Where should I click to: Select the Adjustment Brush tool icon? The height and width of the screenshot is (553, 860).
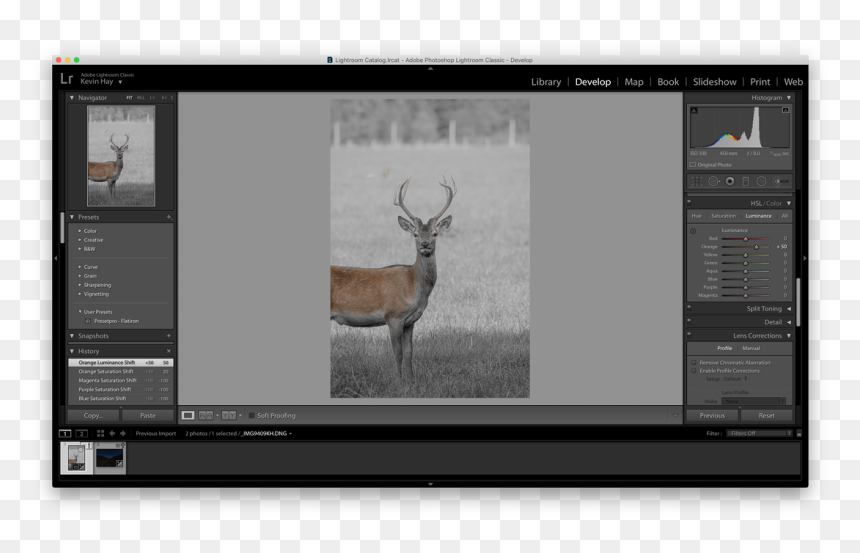780,181
